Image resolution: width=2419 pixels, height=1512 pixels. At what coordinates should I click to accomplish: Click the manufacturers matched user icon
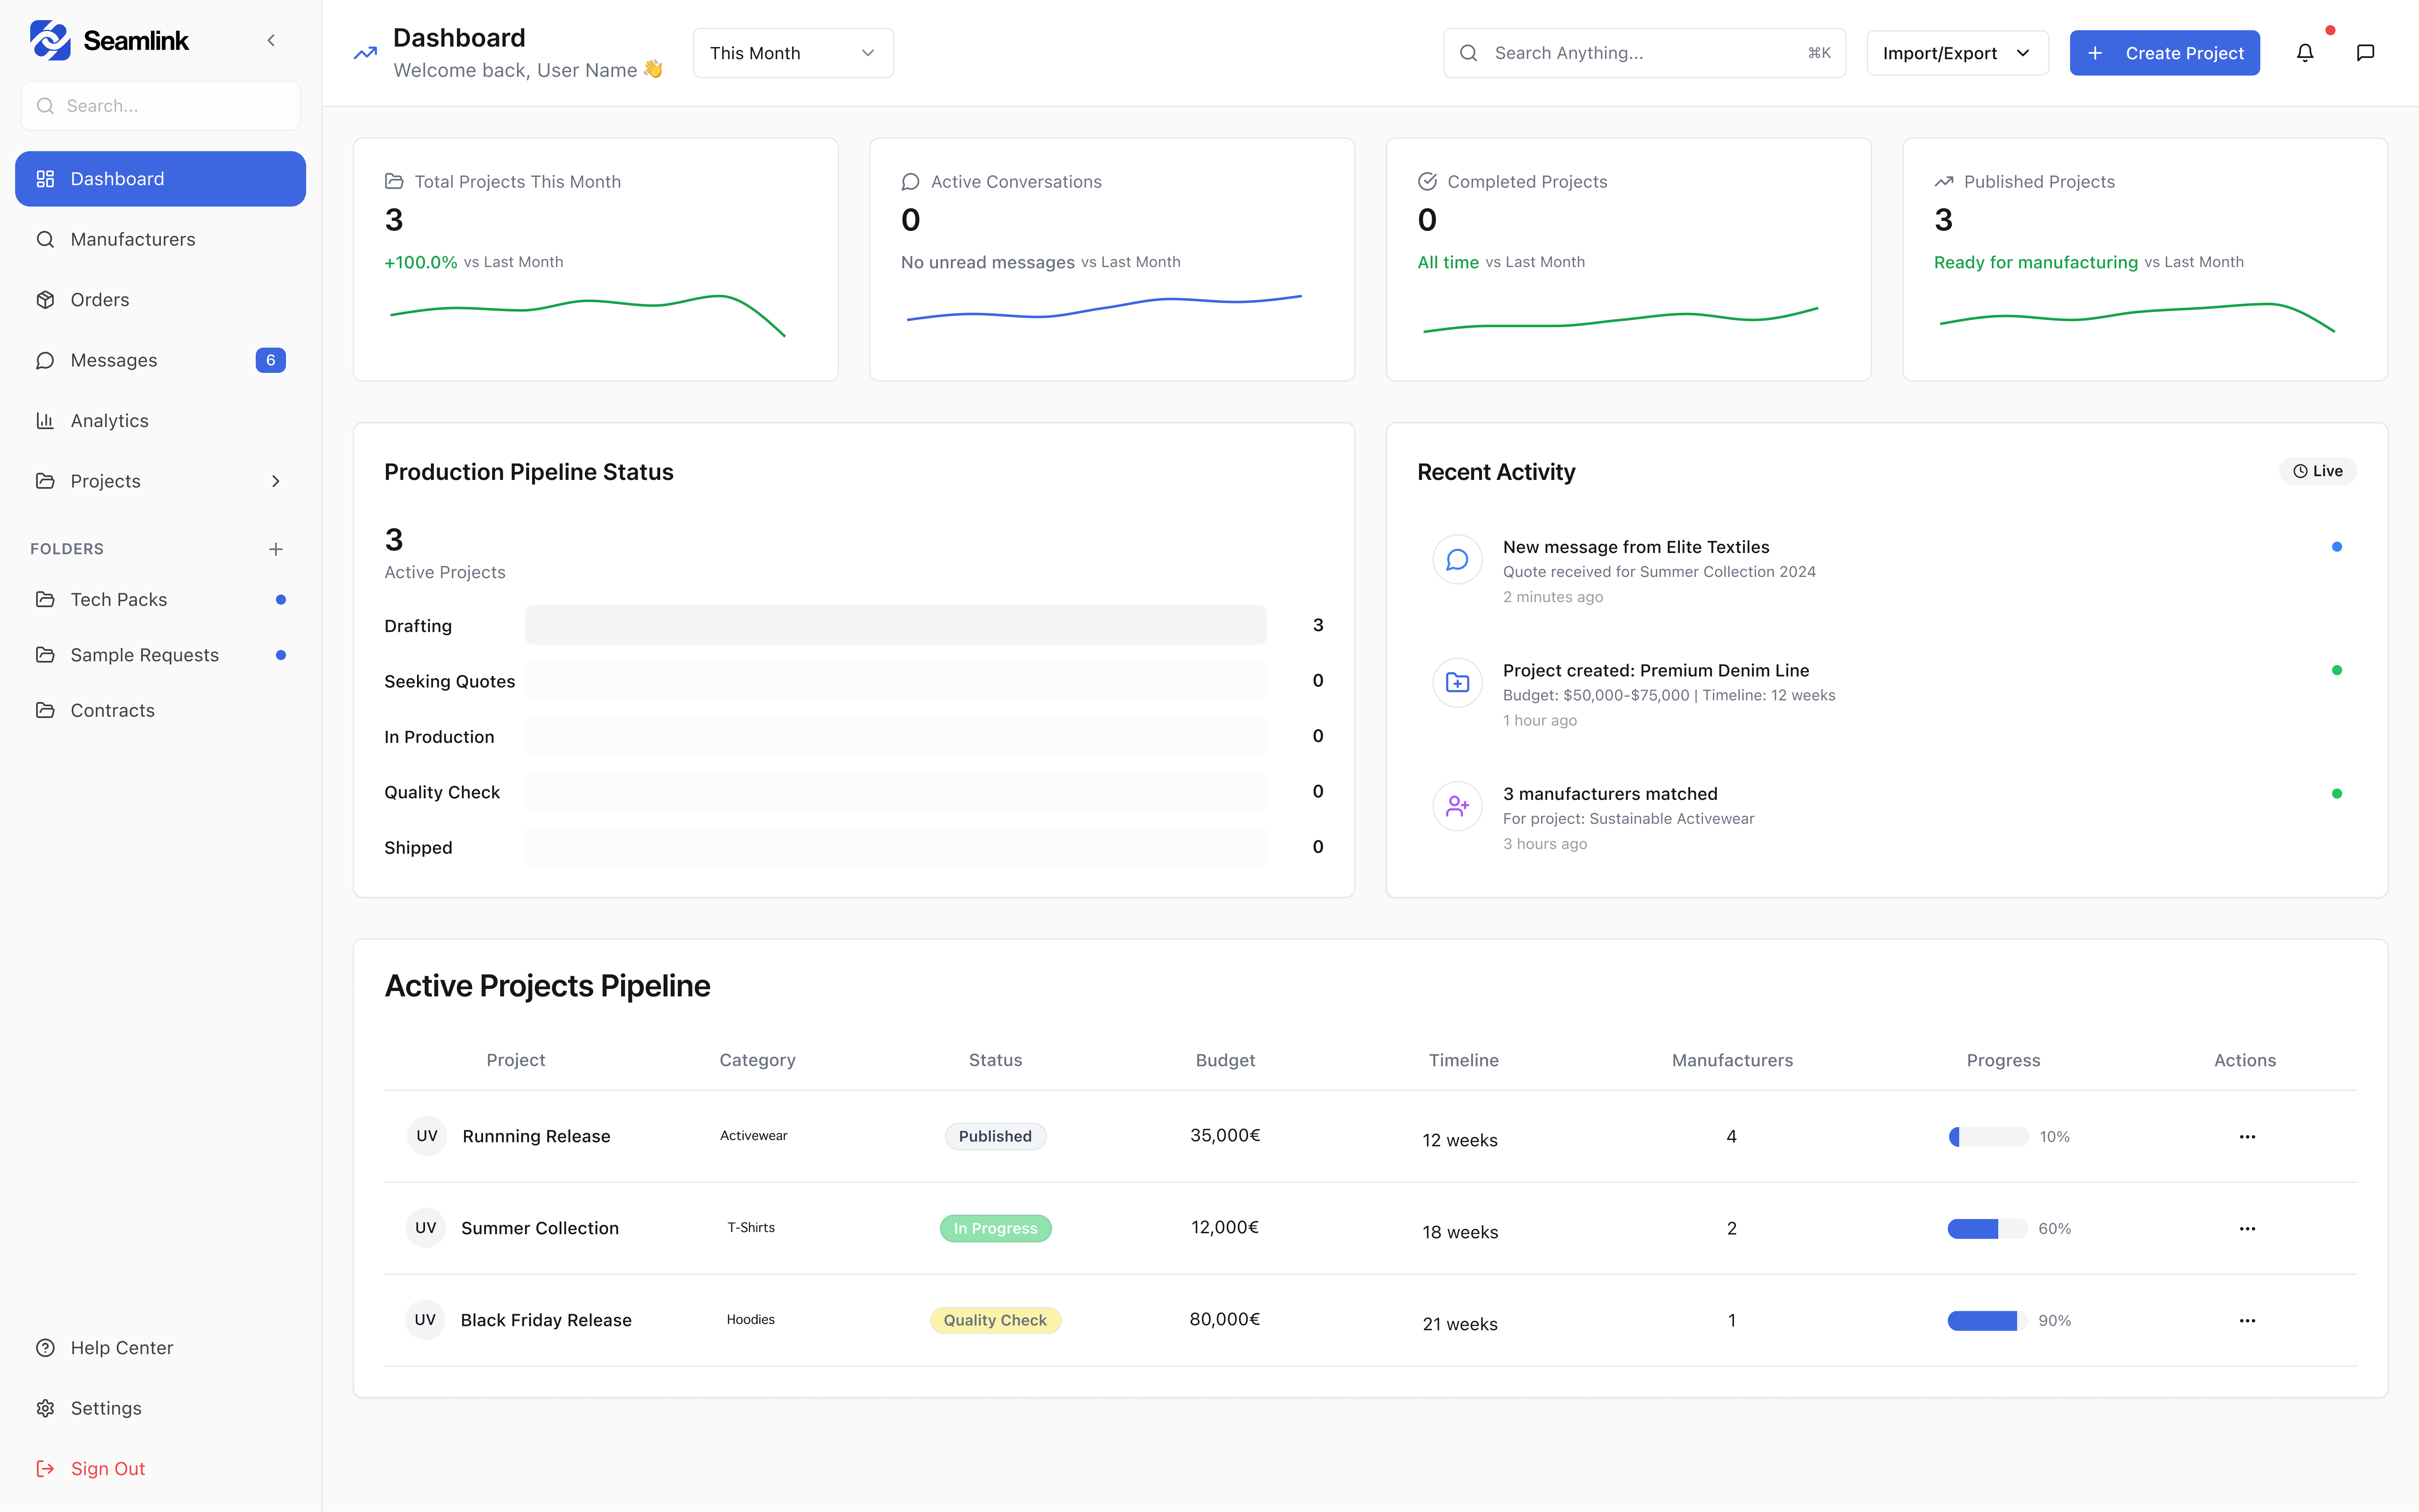(x=1457, y=806)
